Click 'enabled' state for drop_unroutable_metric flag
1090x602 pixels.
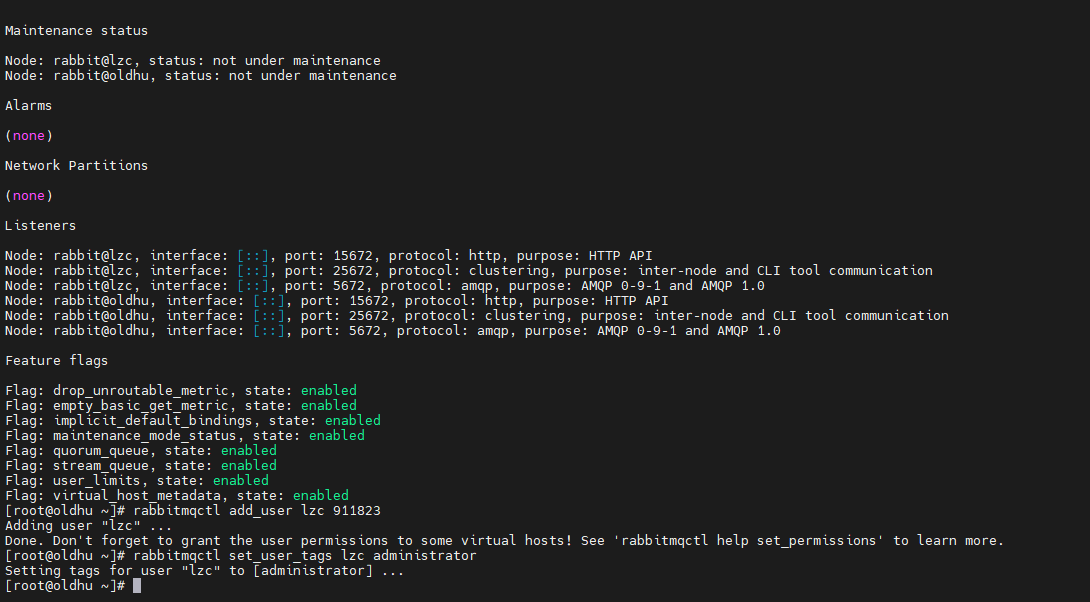[x=329, y=390]
